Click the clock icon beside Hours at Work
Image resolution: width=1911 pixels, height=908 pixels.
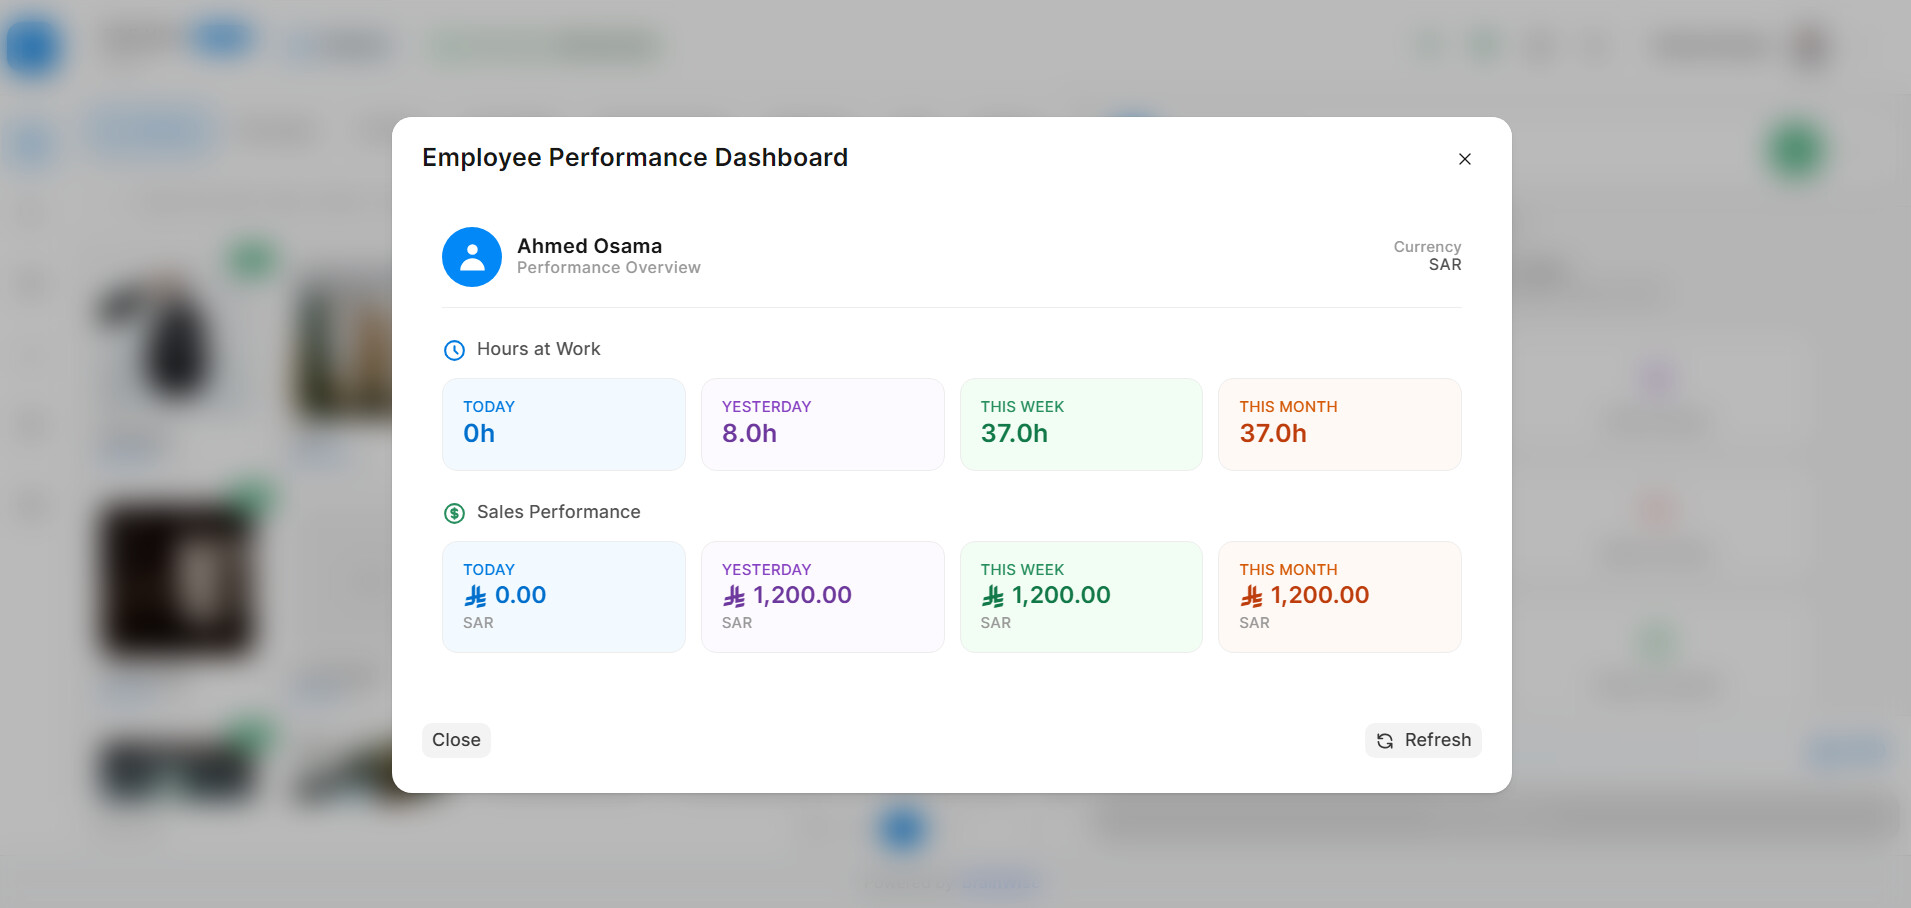click(x=454, y=350)
